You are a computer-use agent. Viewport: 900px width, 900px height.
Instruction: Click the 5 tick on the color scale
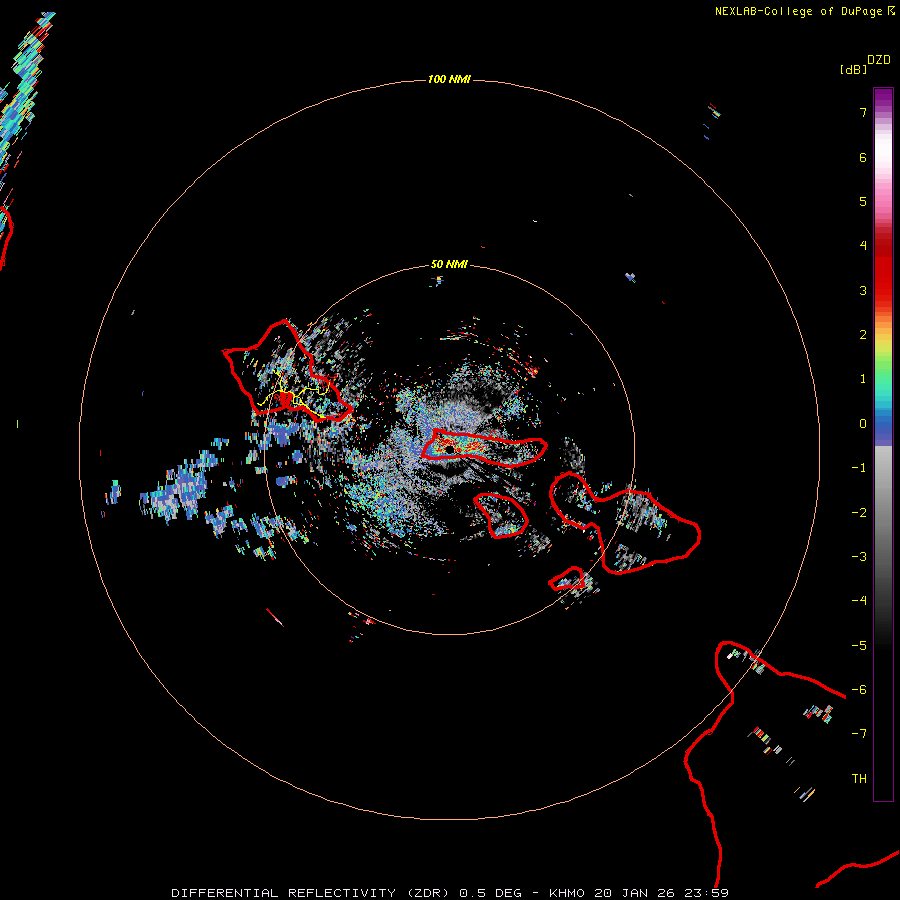click(863, 201)
